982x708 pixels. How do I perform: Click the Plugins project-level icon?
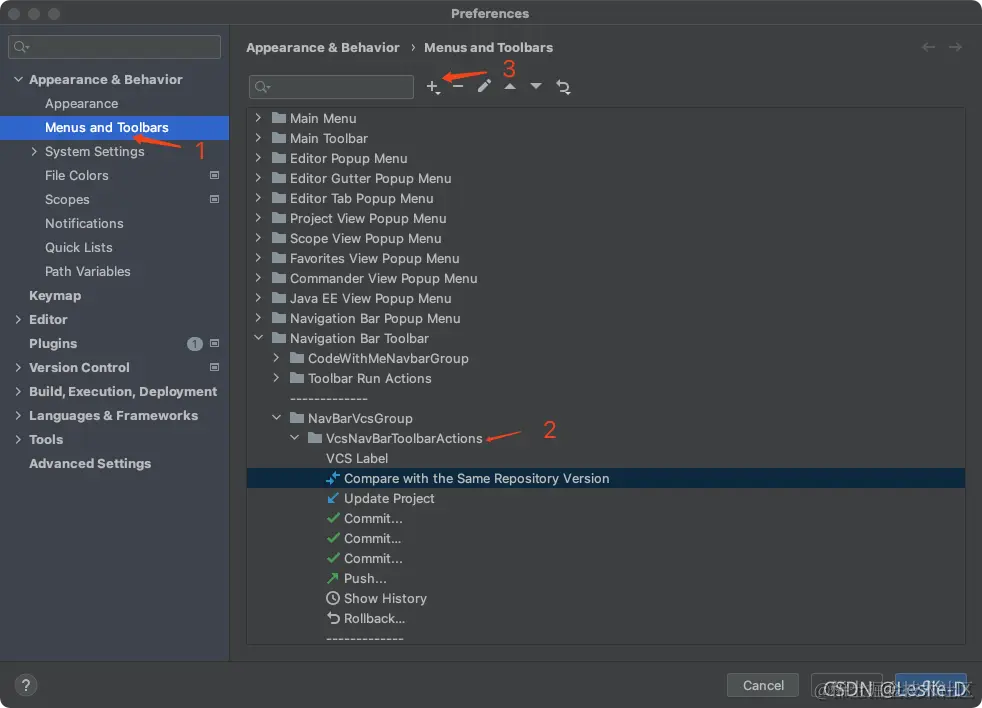214,343
